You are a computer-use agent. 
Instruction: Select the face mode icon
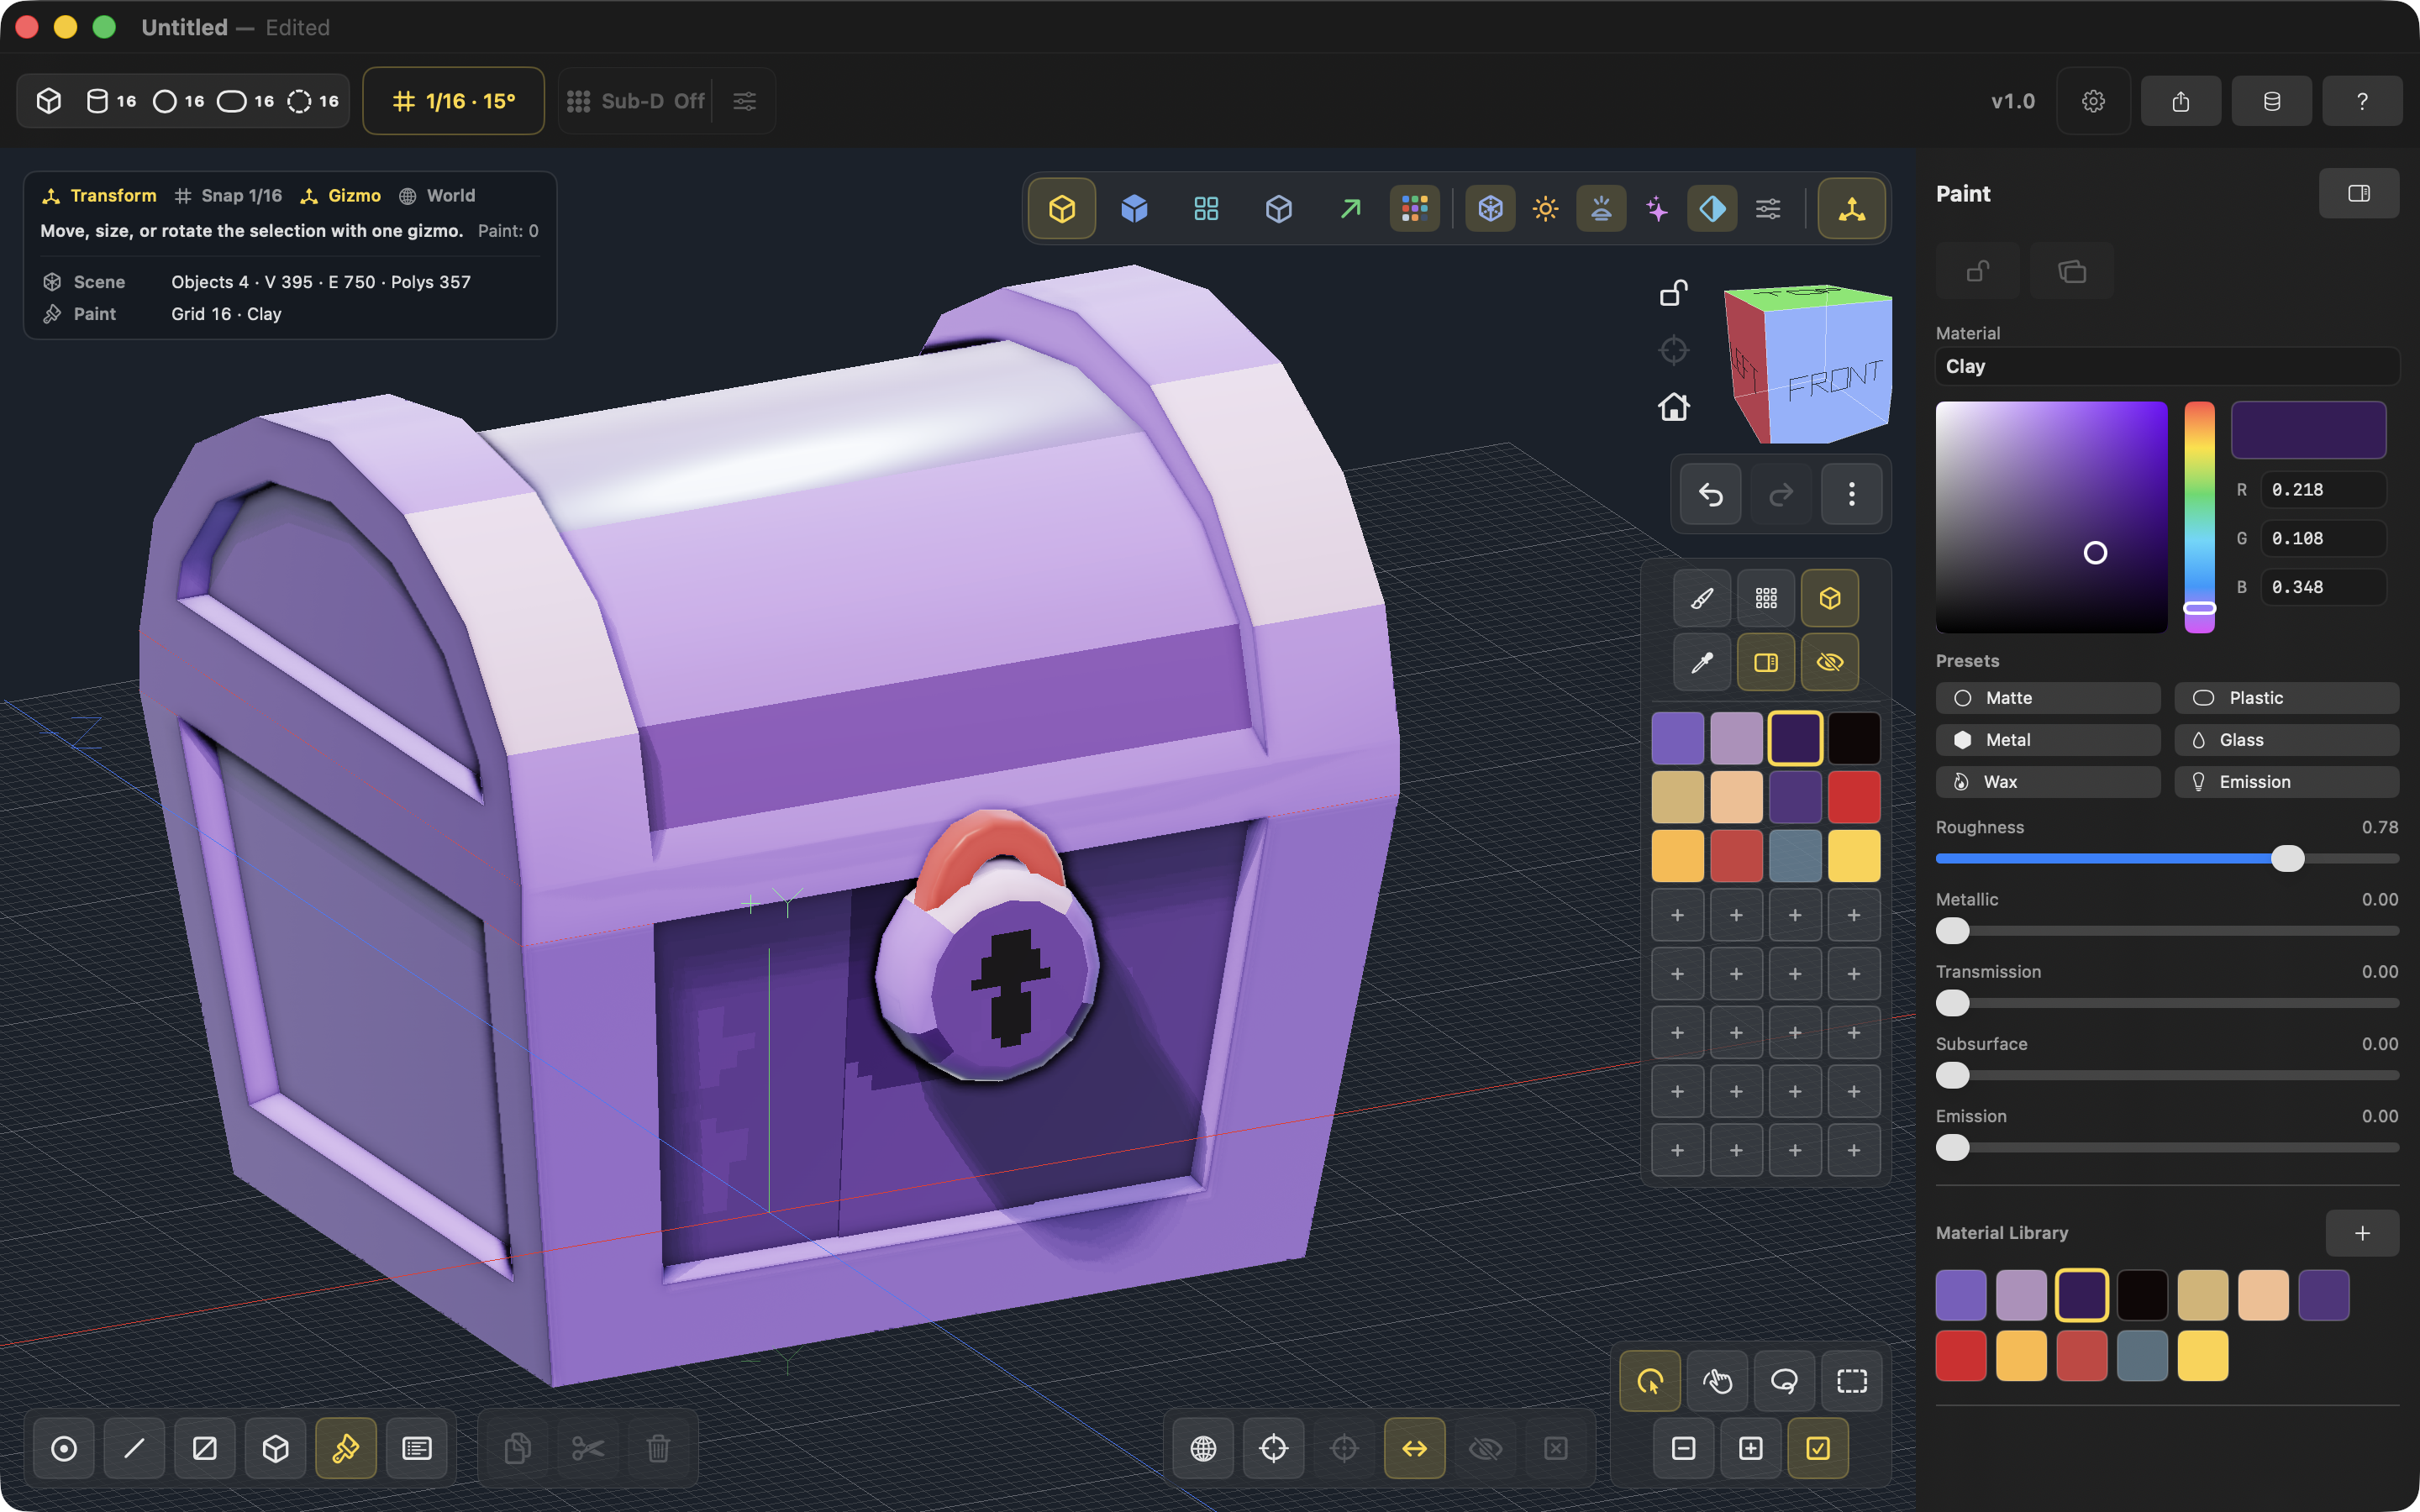tap(205, 1448)
